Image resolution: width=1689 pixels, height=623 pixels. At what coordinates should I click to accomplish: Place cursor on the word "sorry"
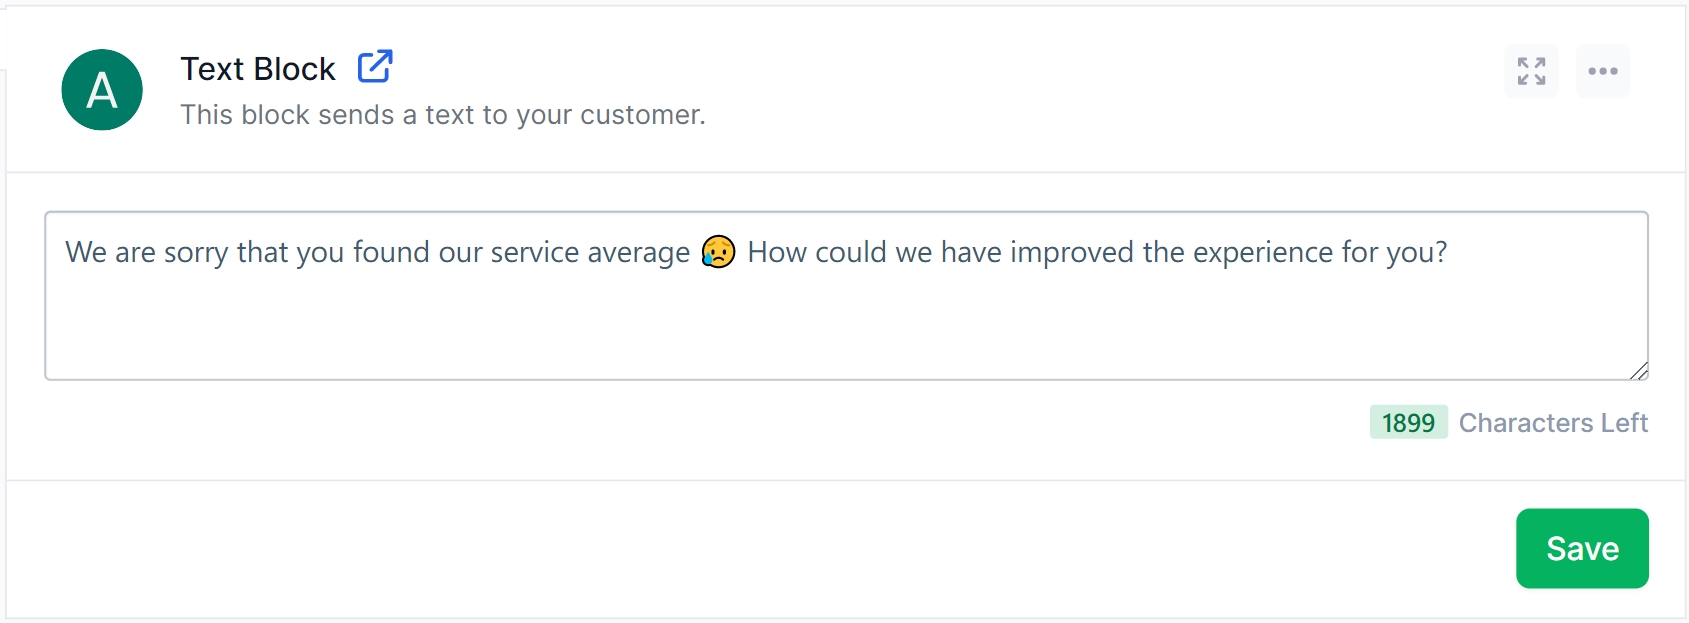click(x=196, y=253)
